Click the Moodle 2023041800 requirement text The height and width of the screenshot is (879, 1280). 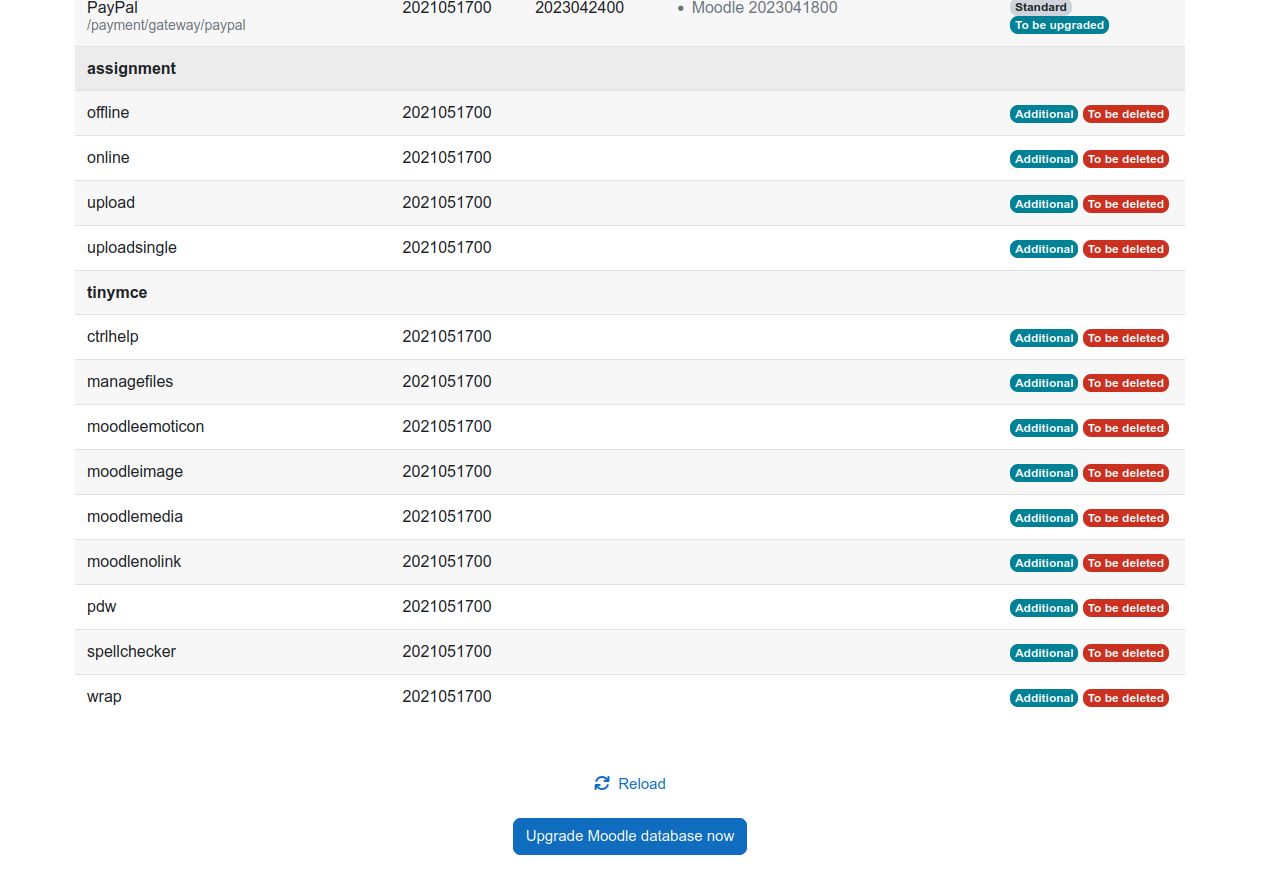[x=765, y=8]
